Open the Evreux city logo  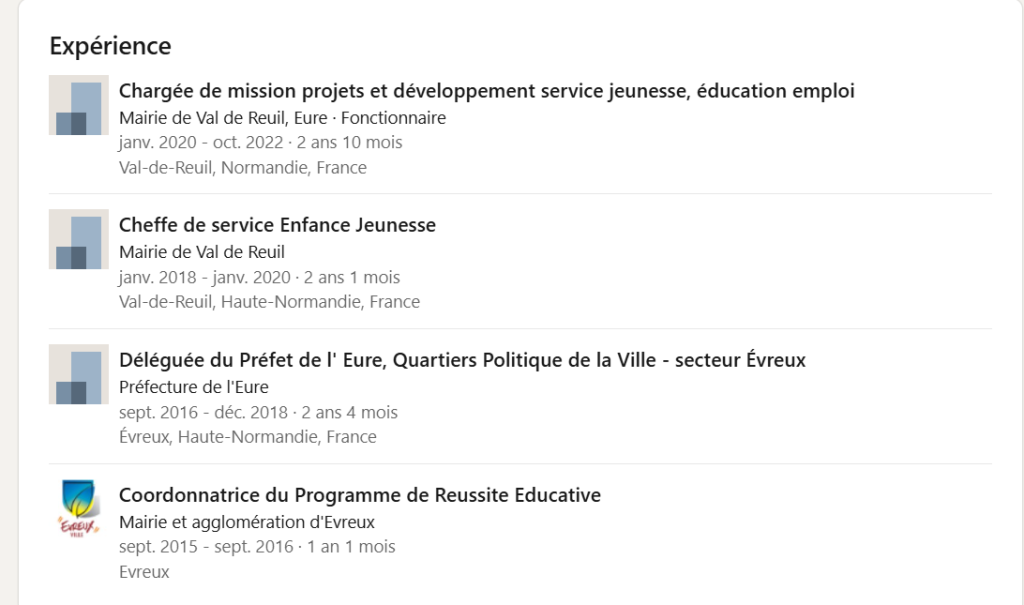point(78,509)
